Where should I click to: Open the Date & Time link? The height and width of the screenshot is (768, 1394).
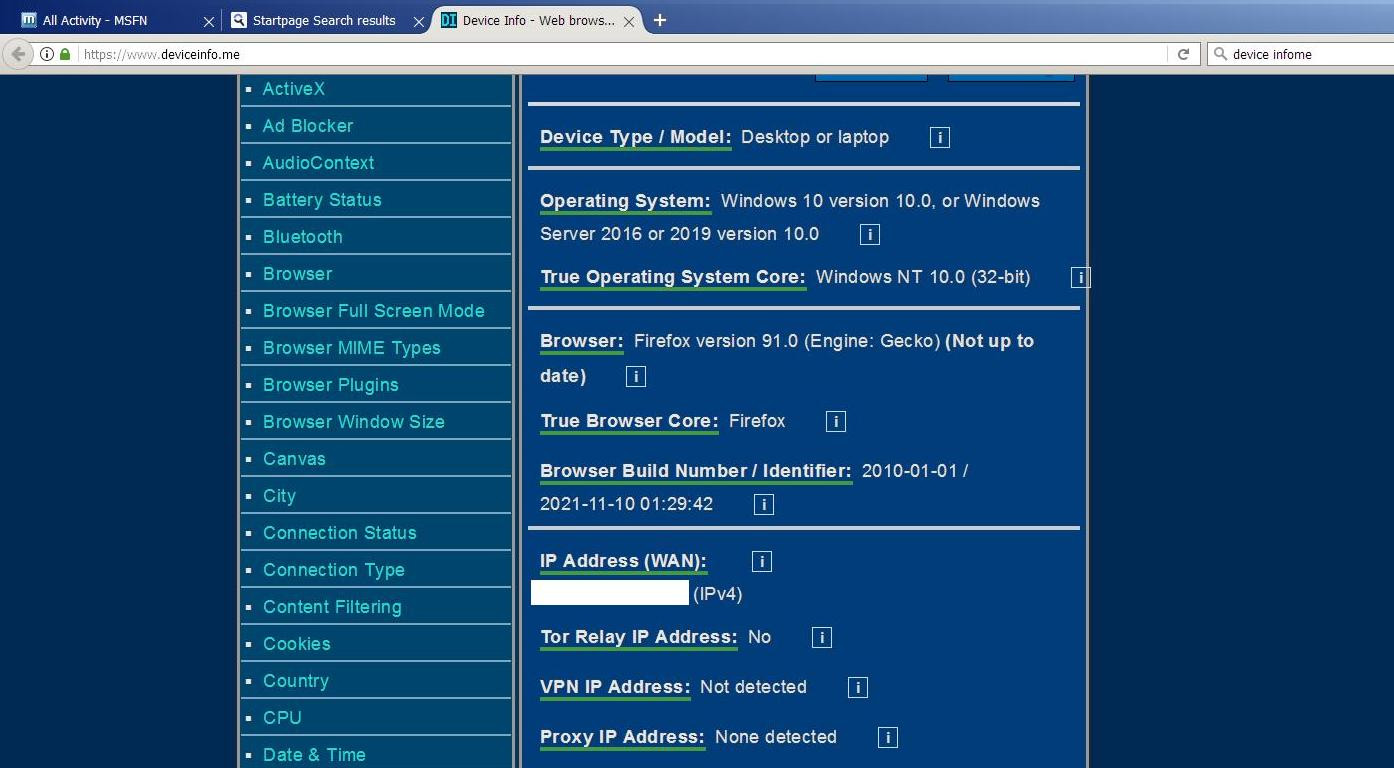click(314, 755)
